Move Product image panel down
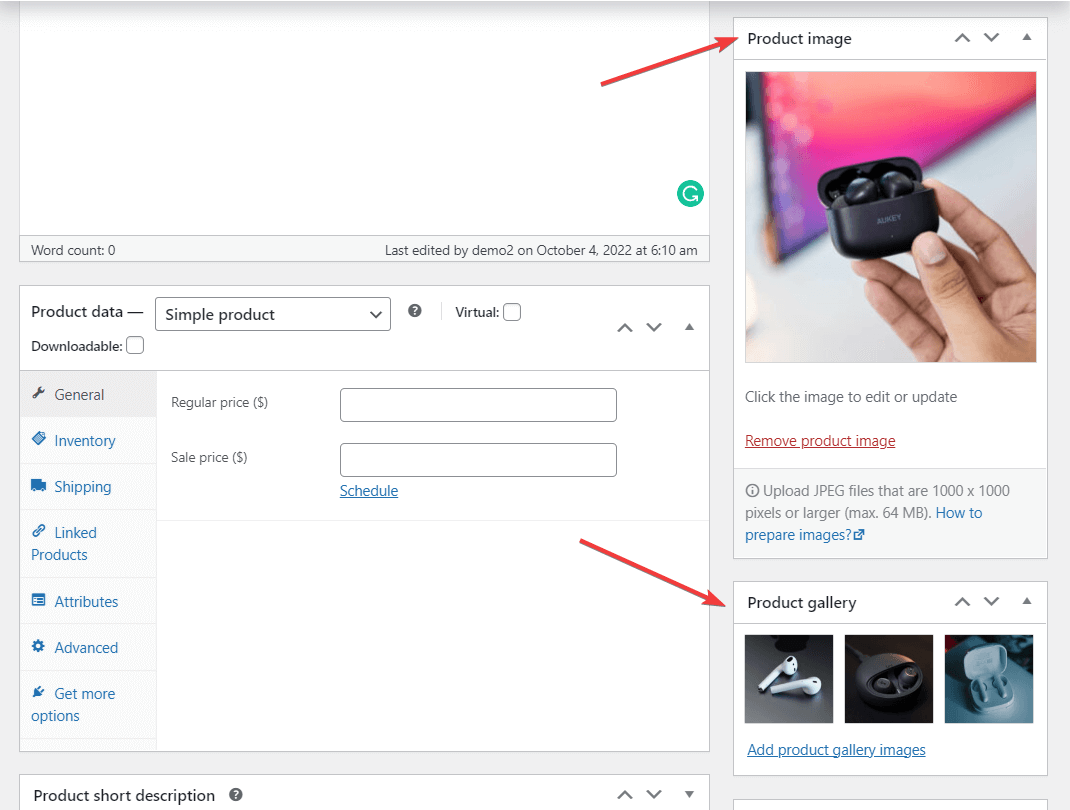This screenshot has height=810, width=1070. (x=992, y=38)
